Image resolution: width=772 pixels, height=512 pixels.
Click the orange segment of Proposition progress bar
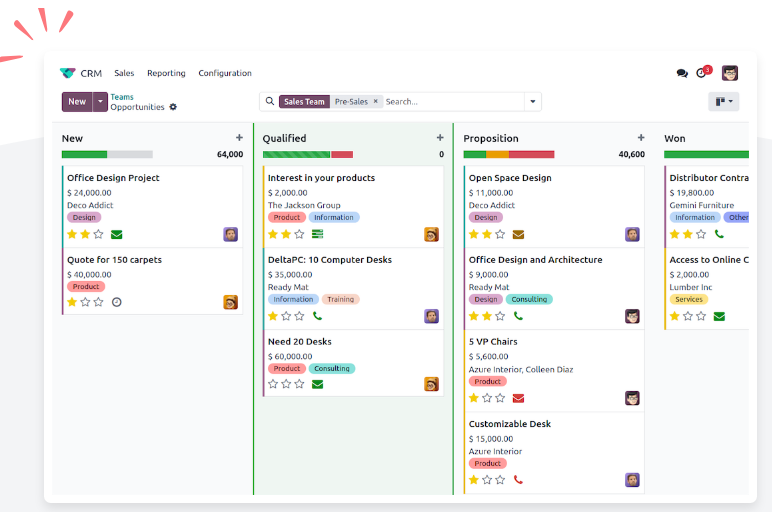(497, 155)
